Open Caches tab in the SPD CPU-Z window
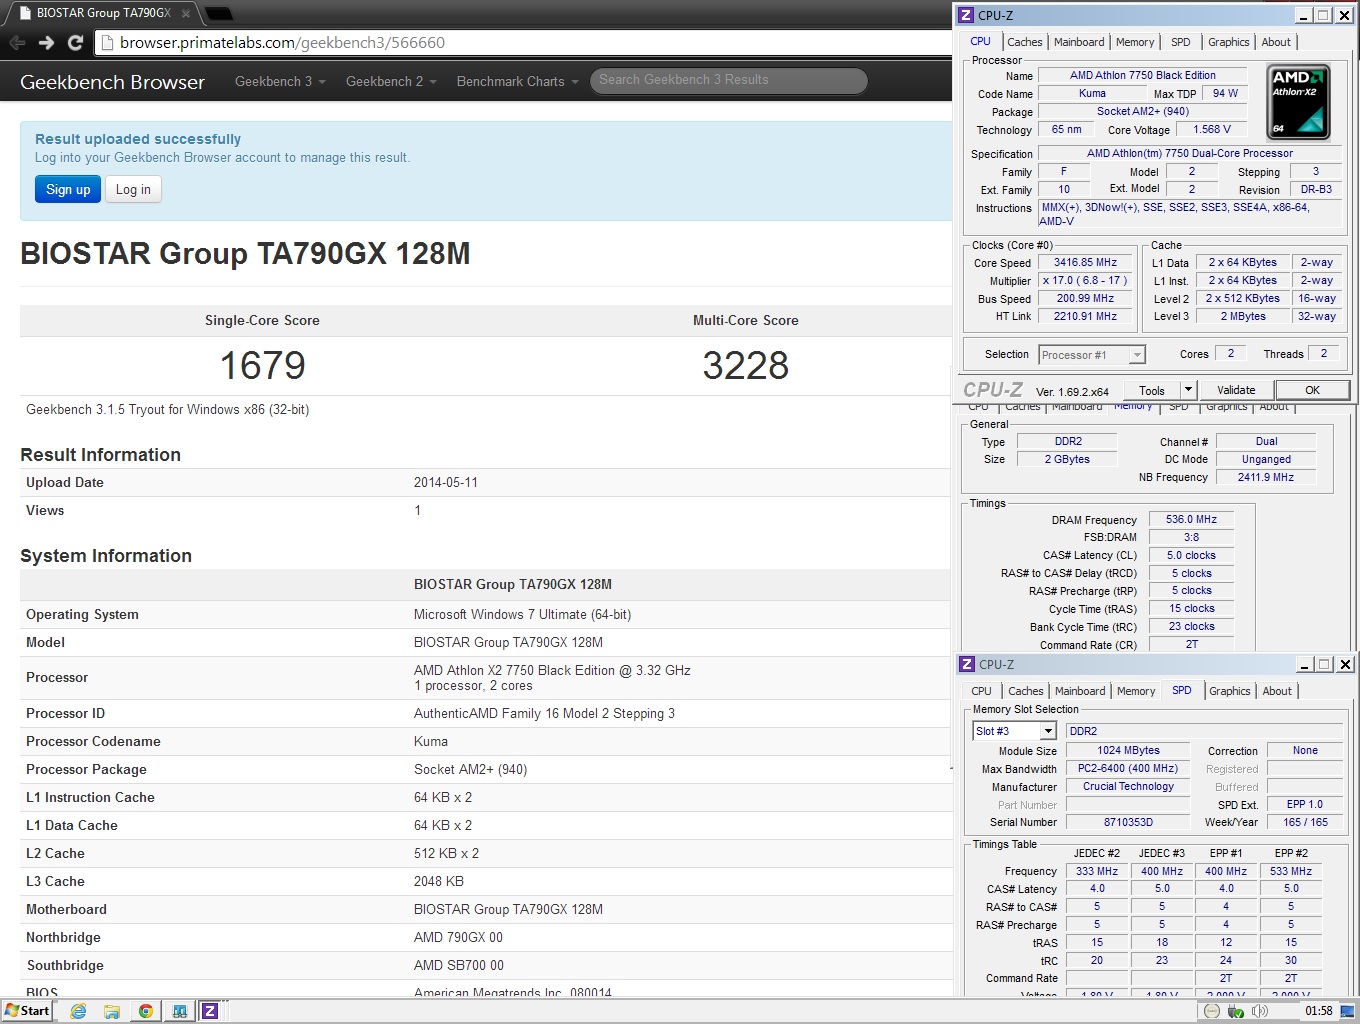The height and width of the screenshot is (1024, 1360). click(1025, 691)
